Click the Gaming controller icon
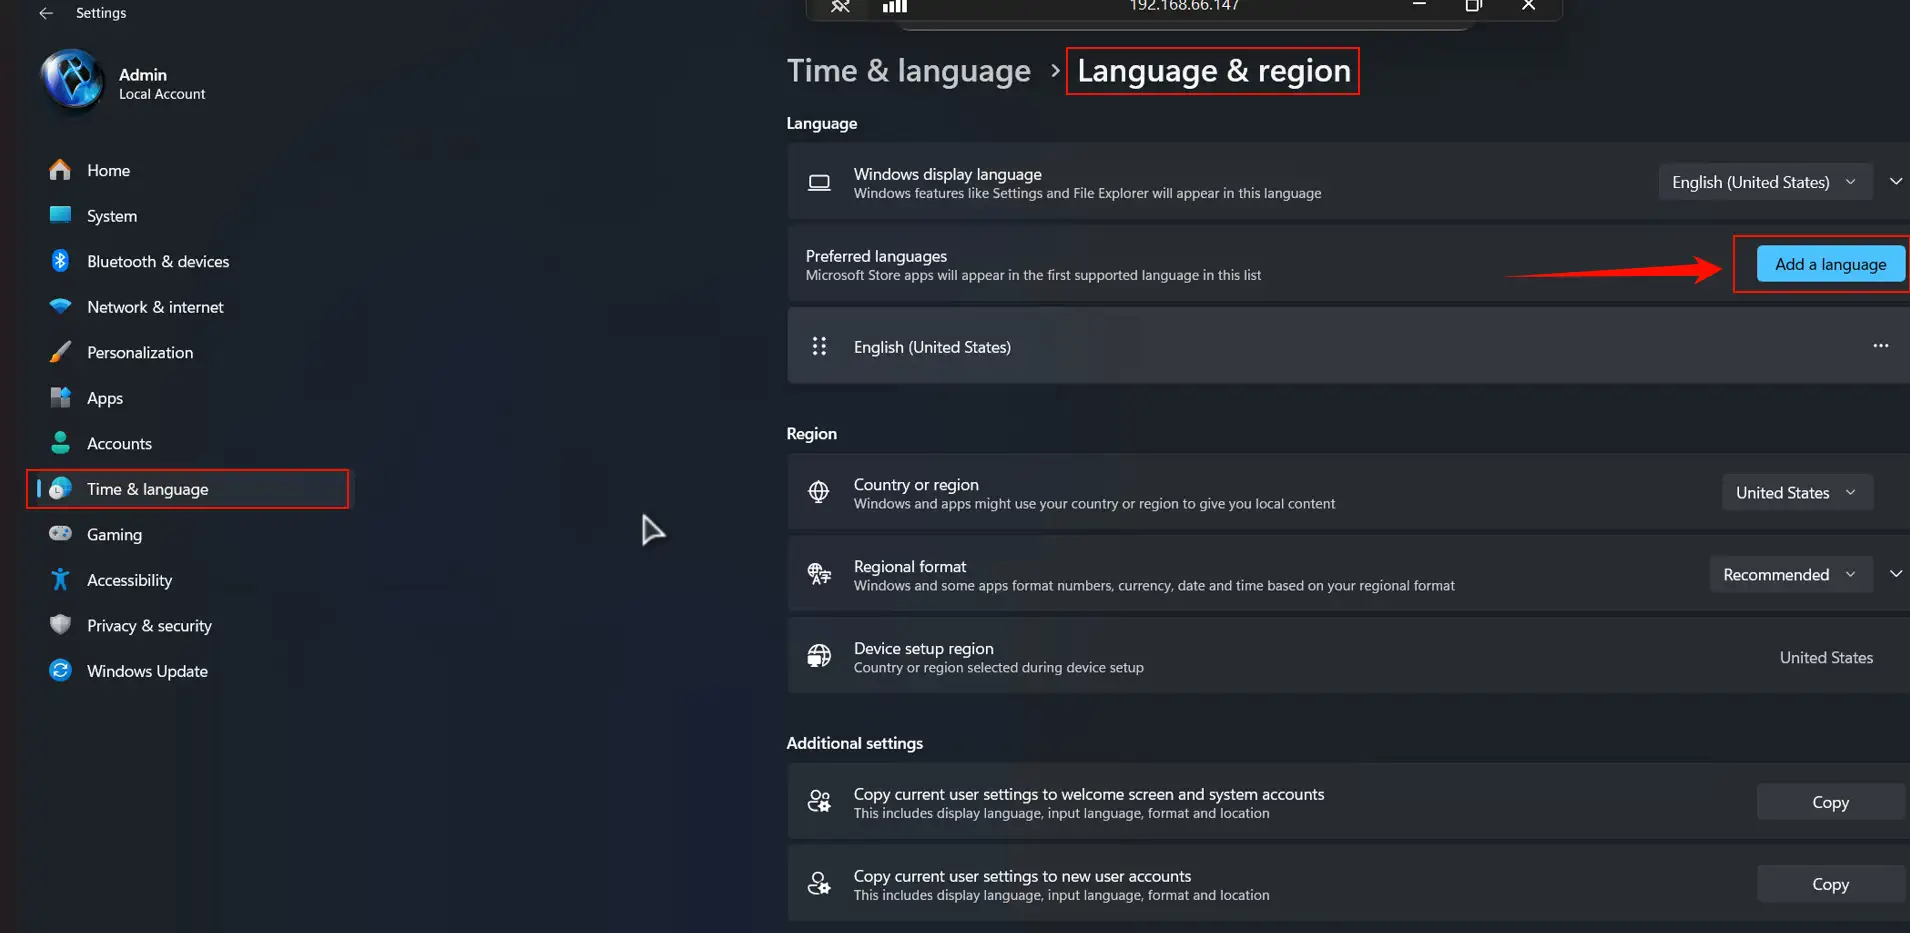Image resolution: width=1910 pixels, height=933 pixels. (x=60, y=534)
